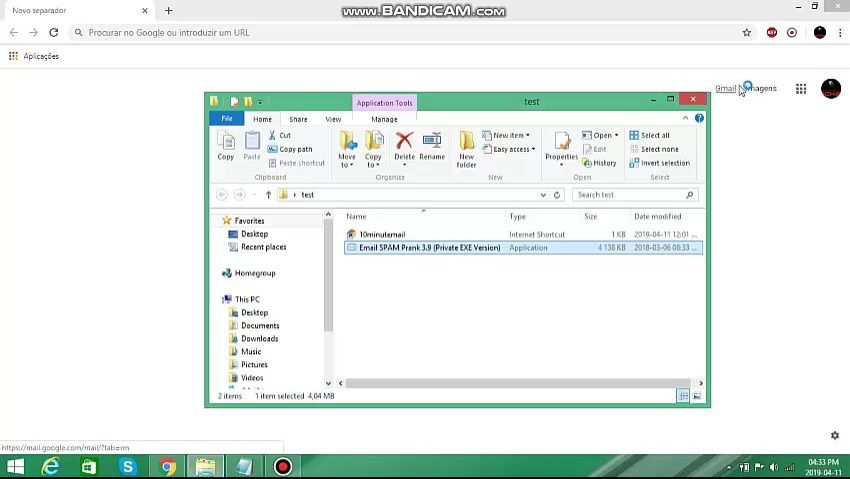Screen dimensions: 850x479
Task: Open Recent places in navigation pane
Action: pos(263,247)
